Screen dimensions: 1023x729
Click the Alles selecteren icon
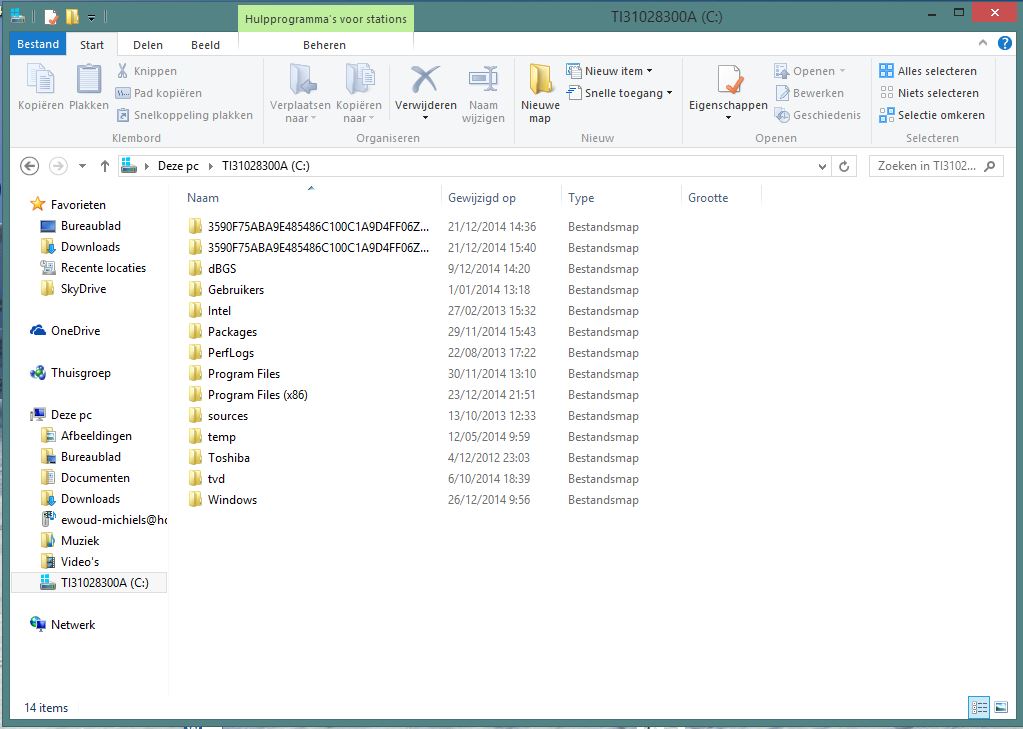tap(886, 71)
